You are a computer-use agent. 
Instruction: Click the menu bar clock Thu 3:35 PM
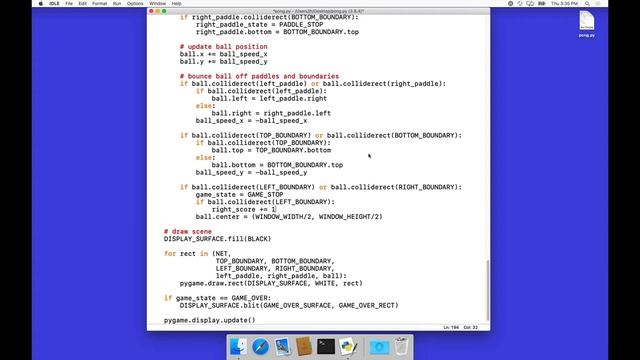564,3
